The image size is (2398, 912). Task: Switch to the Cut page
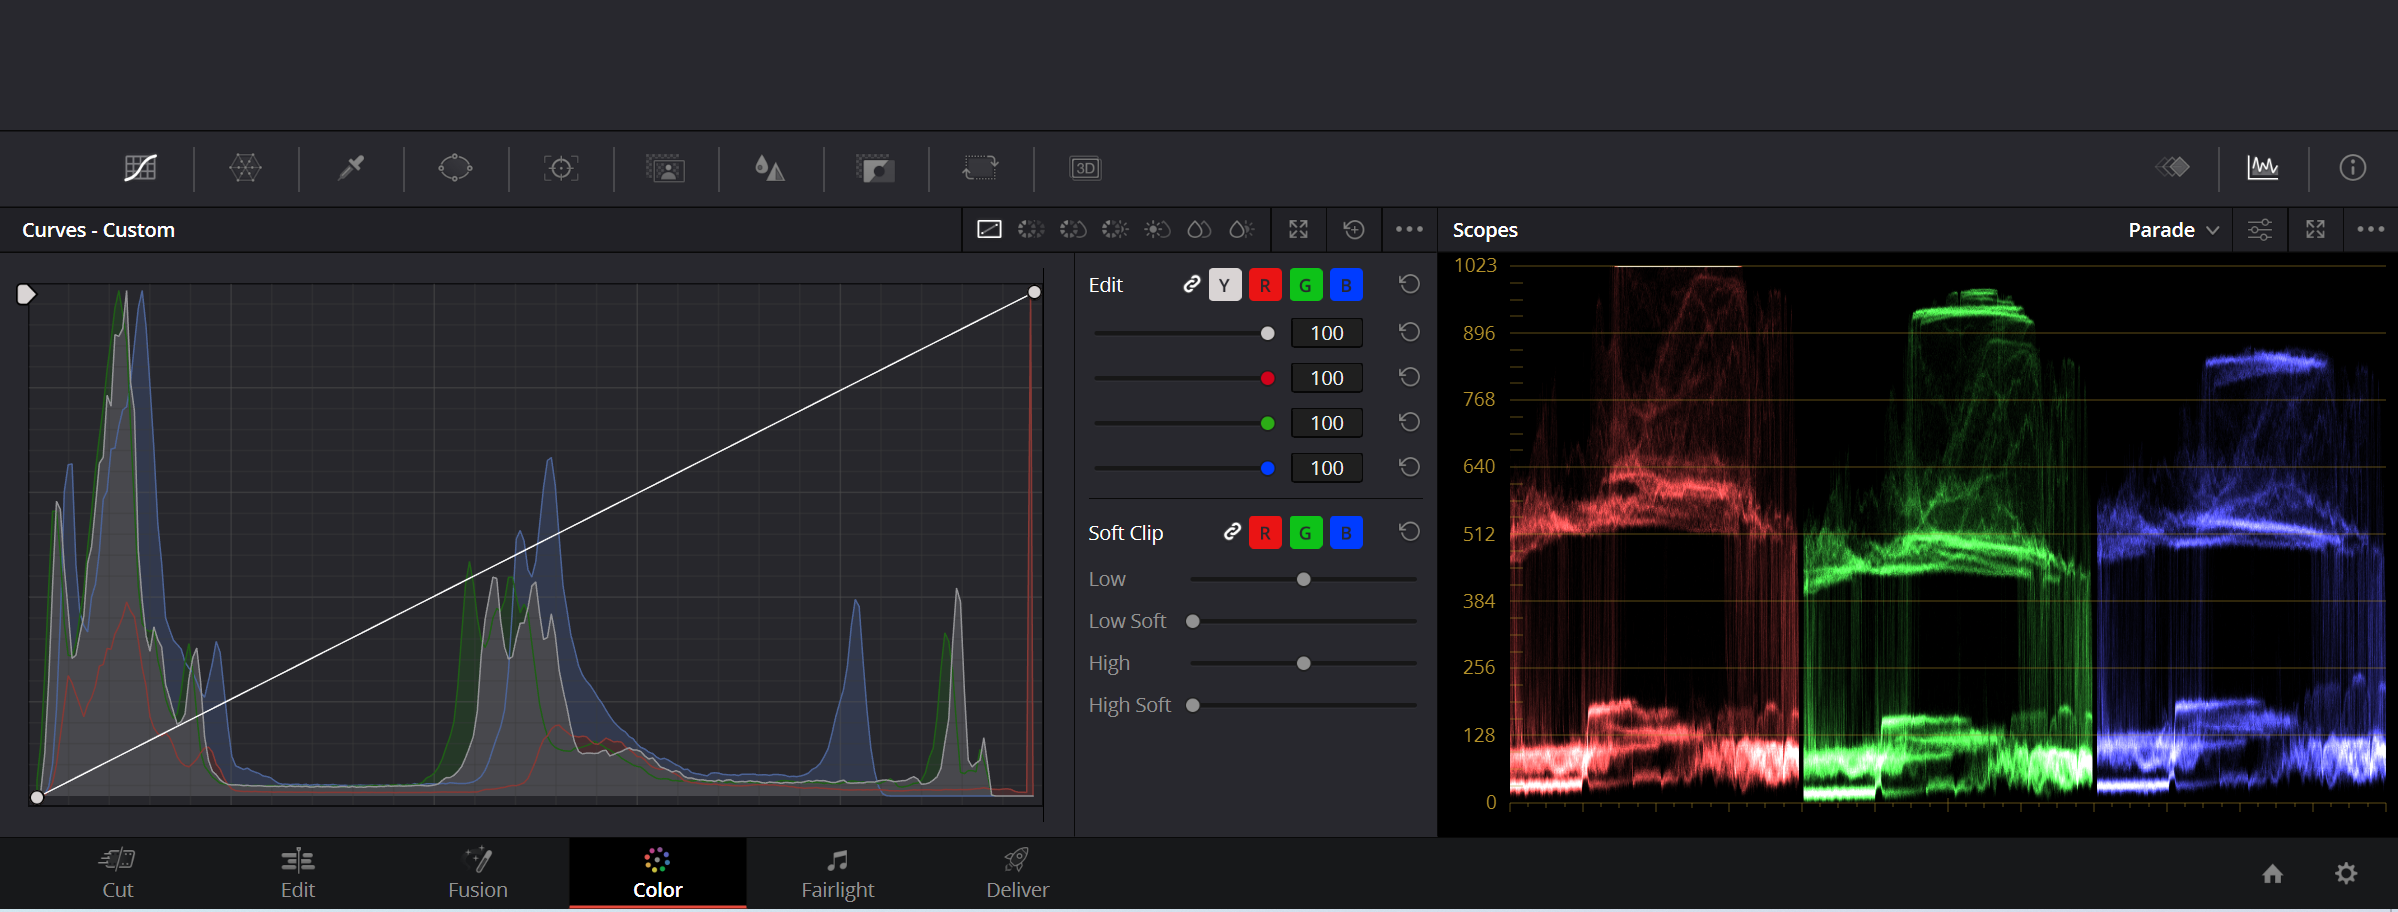[x=118, y=873]
